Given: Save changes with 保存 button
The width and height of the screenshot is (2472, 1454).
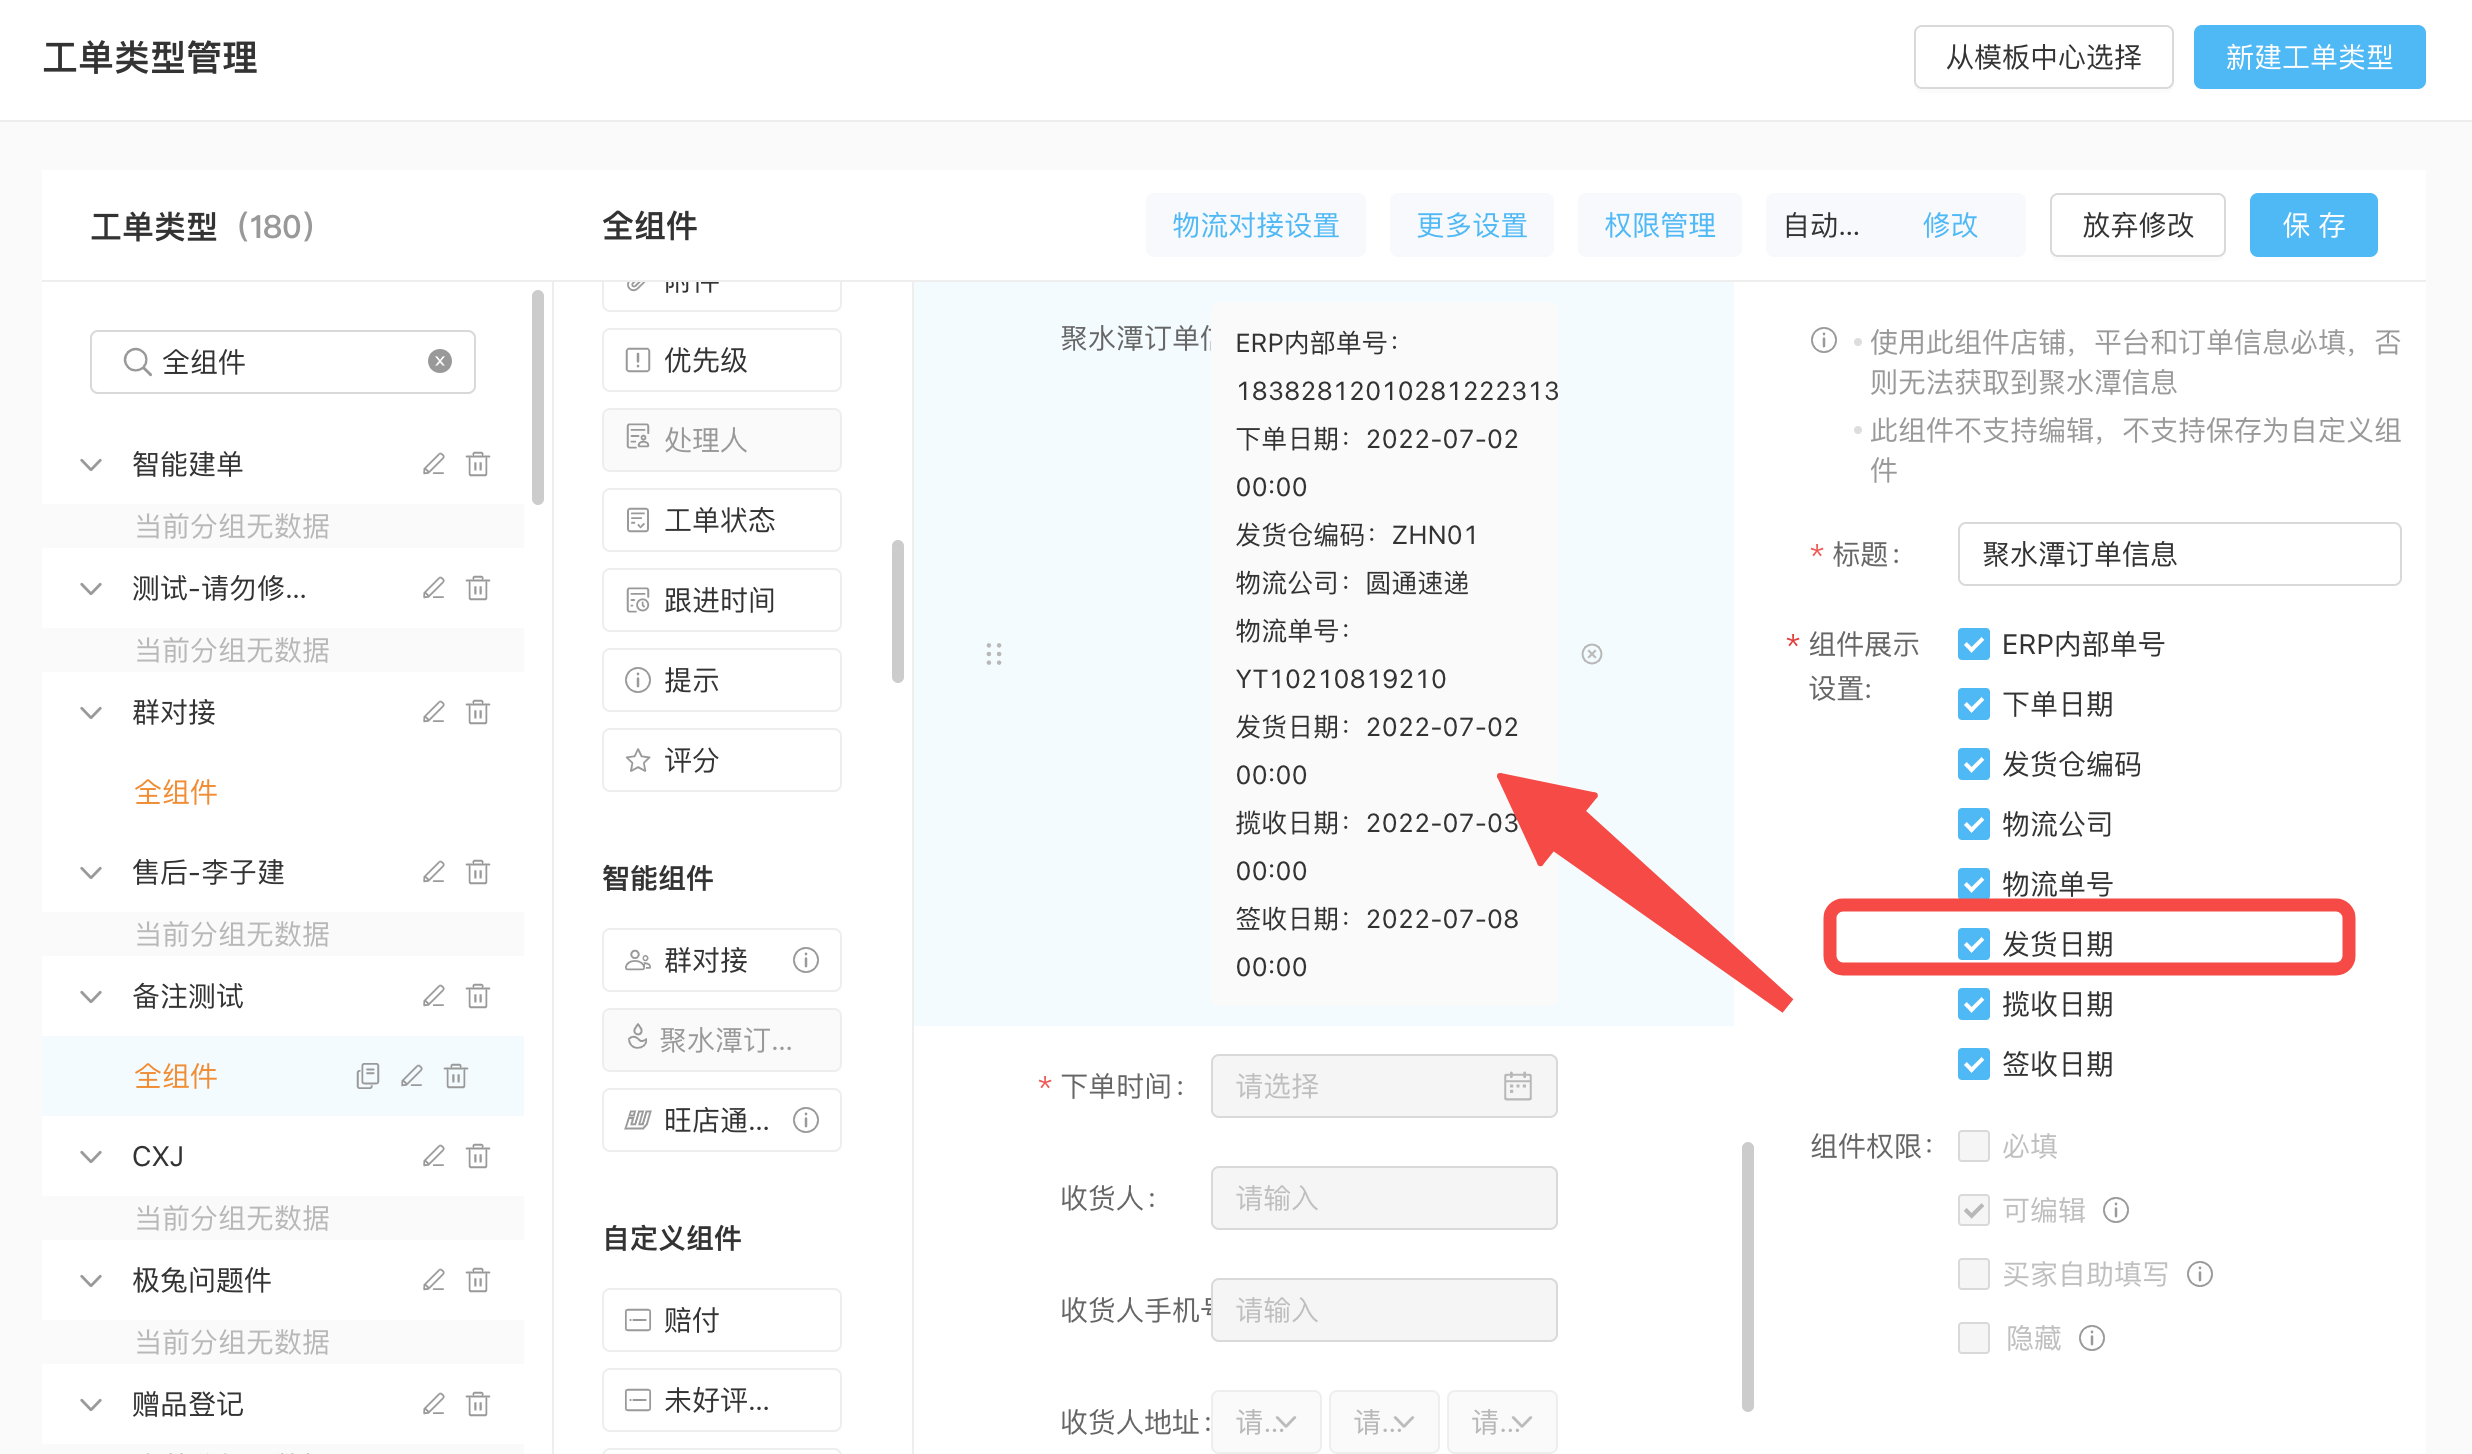Looking at the screenshot, I should tap(2314, 225).
